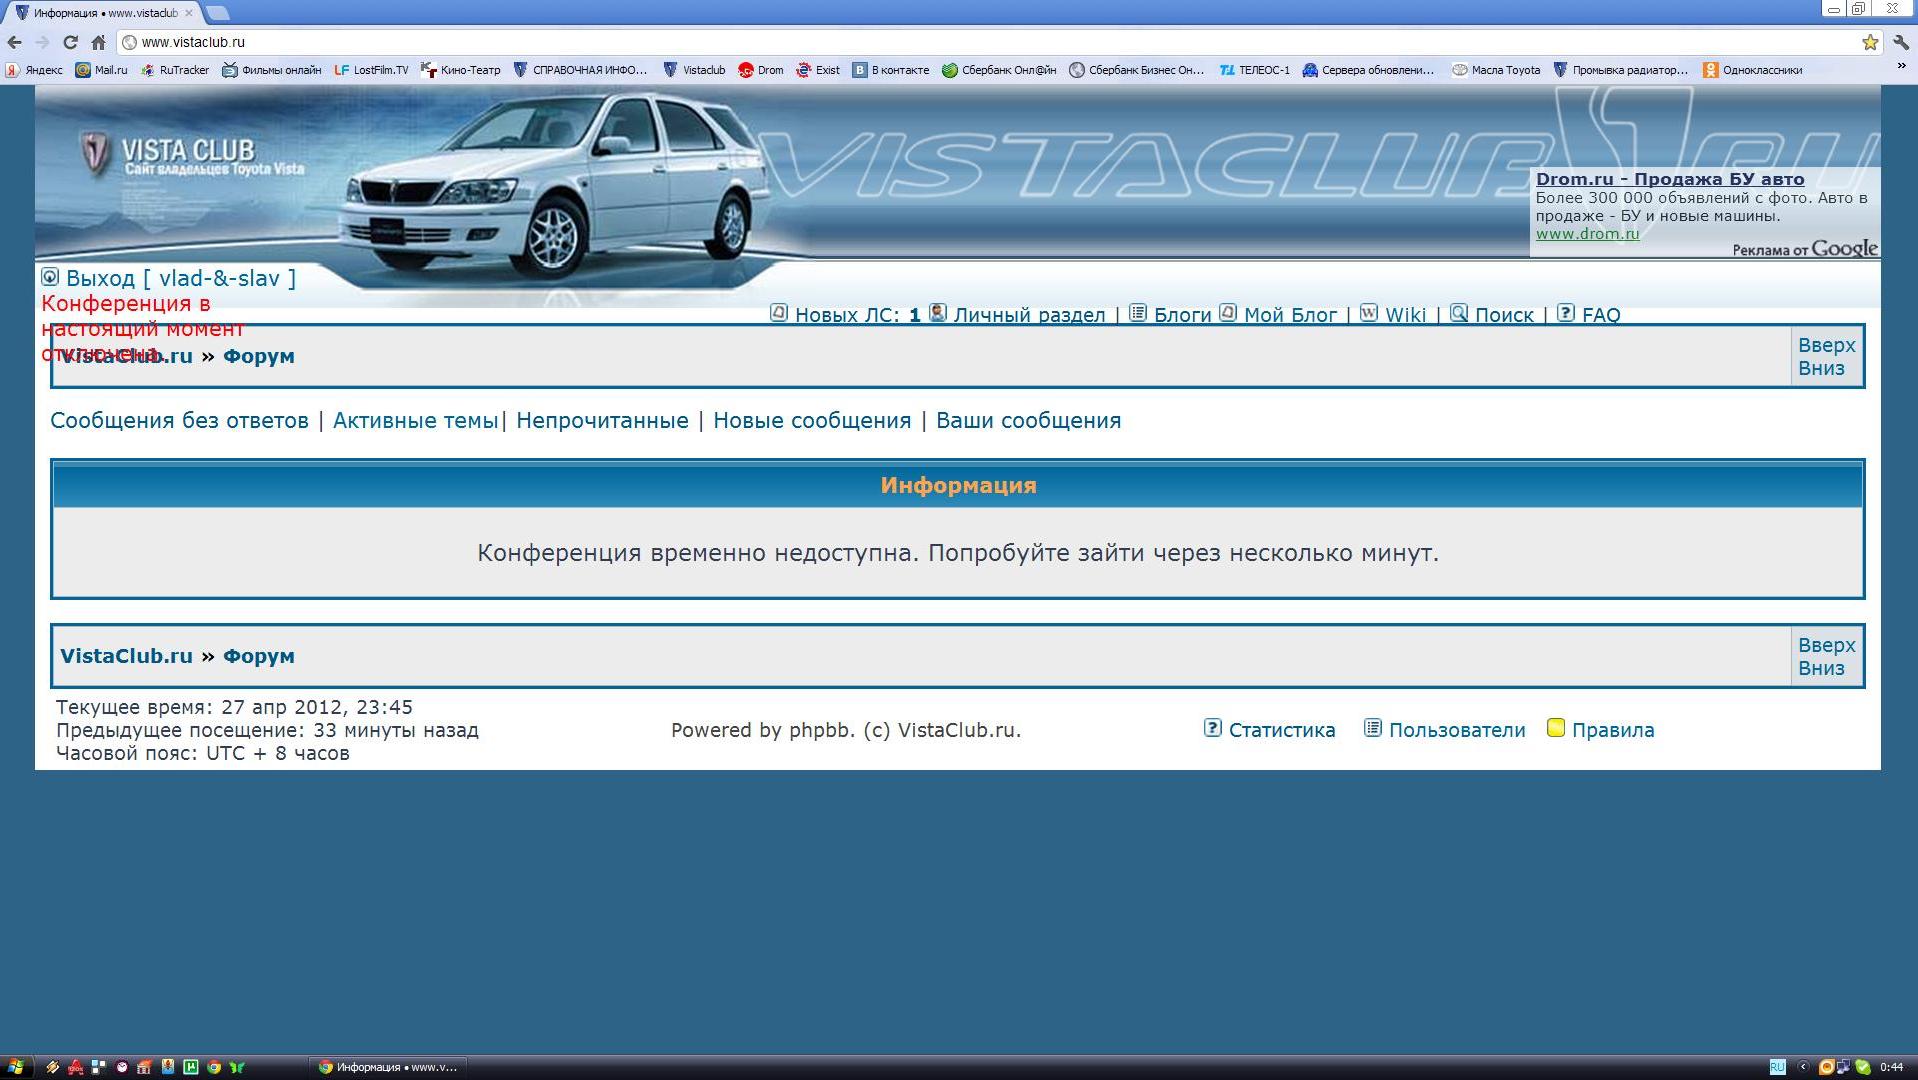Click the browser Home icon
Viewport: 1918px width, 1080px height.
click(x=98, y=42)
